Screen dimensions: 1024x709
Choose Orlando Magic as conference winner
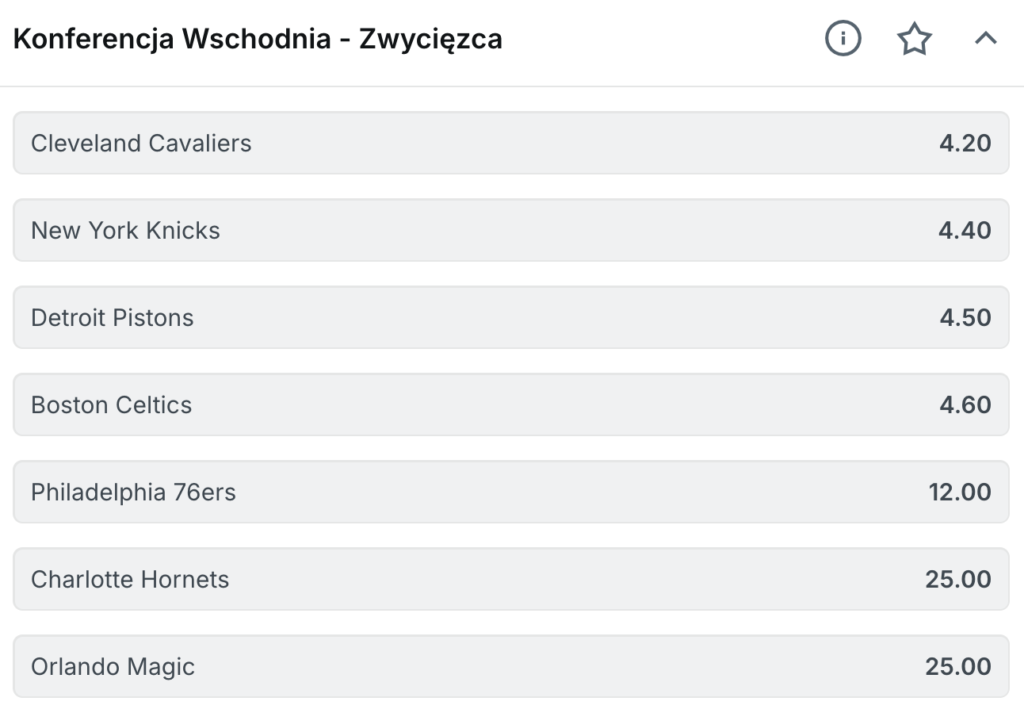510,666
